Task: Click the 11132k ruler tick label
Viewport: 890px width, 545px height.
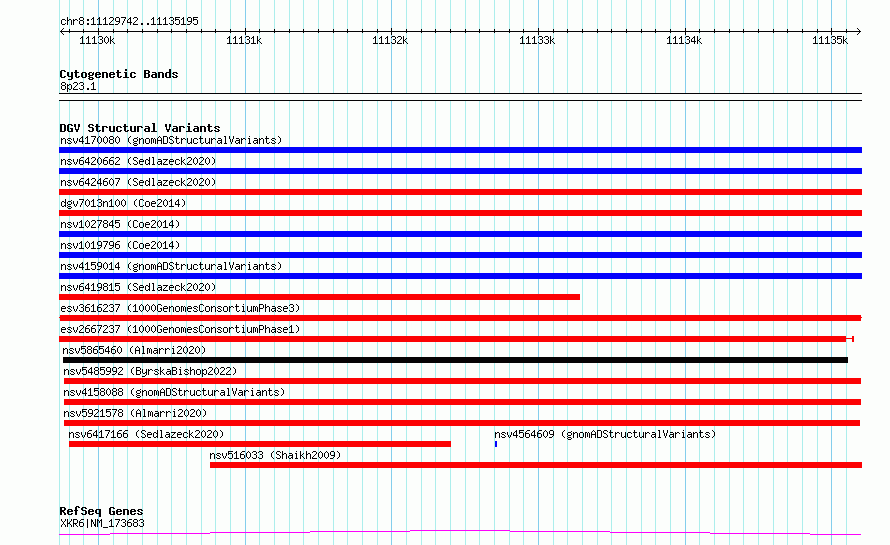Action: (x=390, y=40)
